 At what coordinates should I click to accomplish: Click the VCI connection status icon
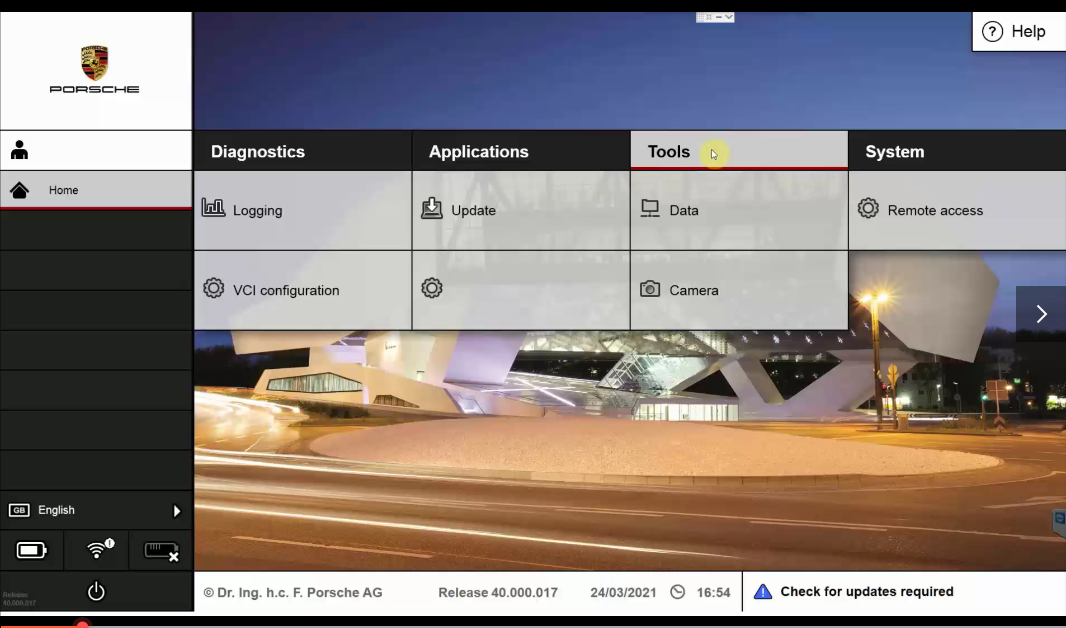point(161,551)
